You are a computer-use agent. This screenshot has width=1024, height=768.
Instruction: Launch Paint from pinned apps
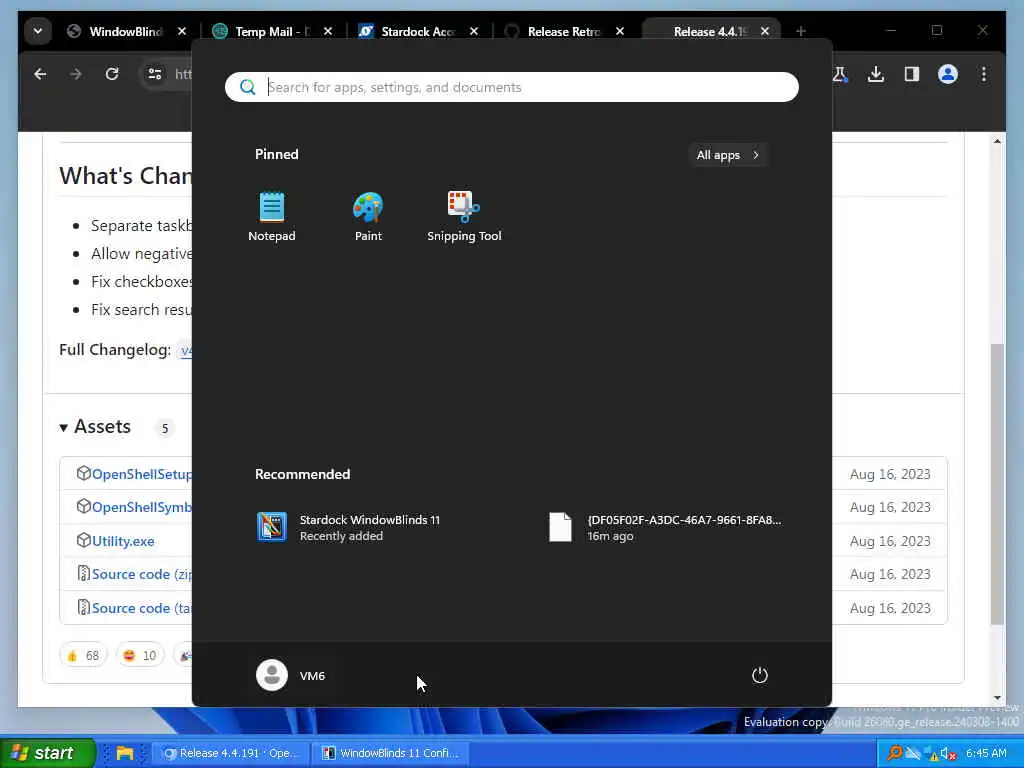(368, 216)
